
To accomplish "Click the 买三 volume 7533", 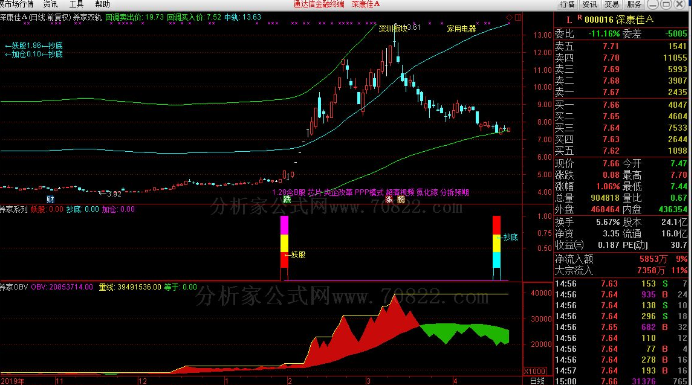I will point(678,128).
